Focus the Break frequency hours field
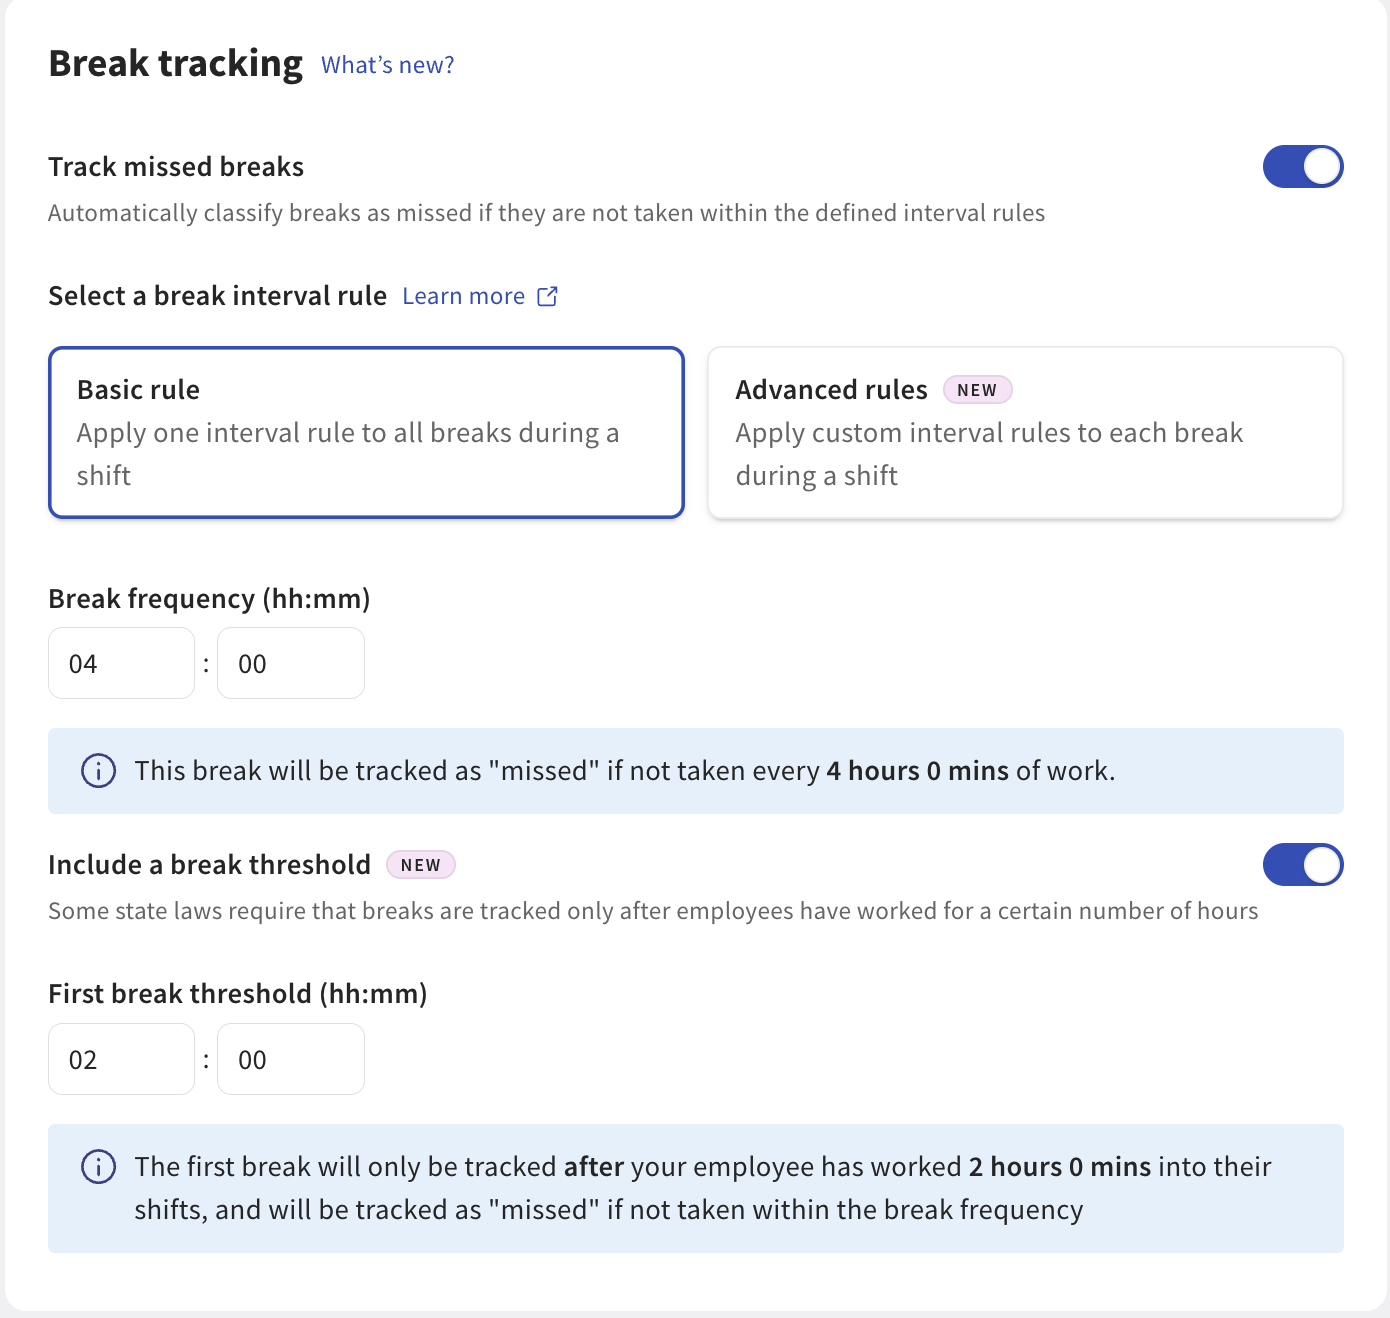The width and height of the screenshot is (1390, 1318). click(121, 663)
